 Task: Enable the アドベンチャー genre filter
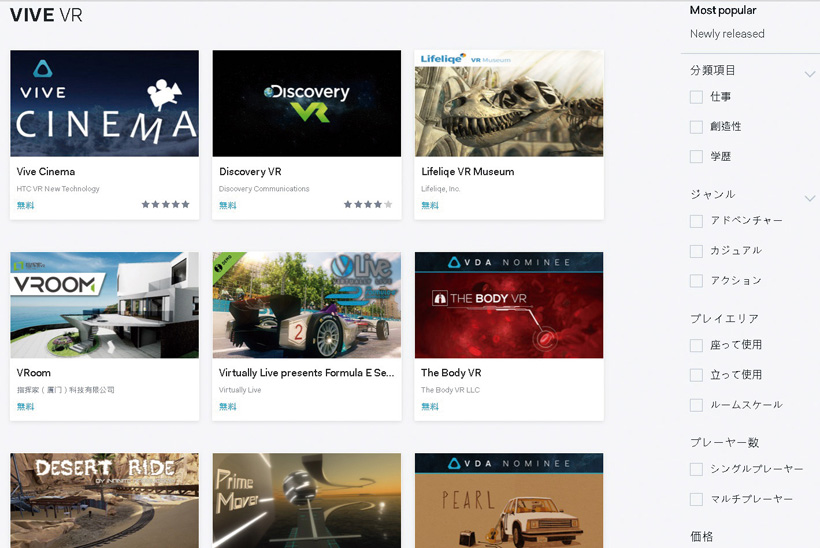point(696,221)
